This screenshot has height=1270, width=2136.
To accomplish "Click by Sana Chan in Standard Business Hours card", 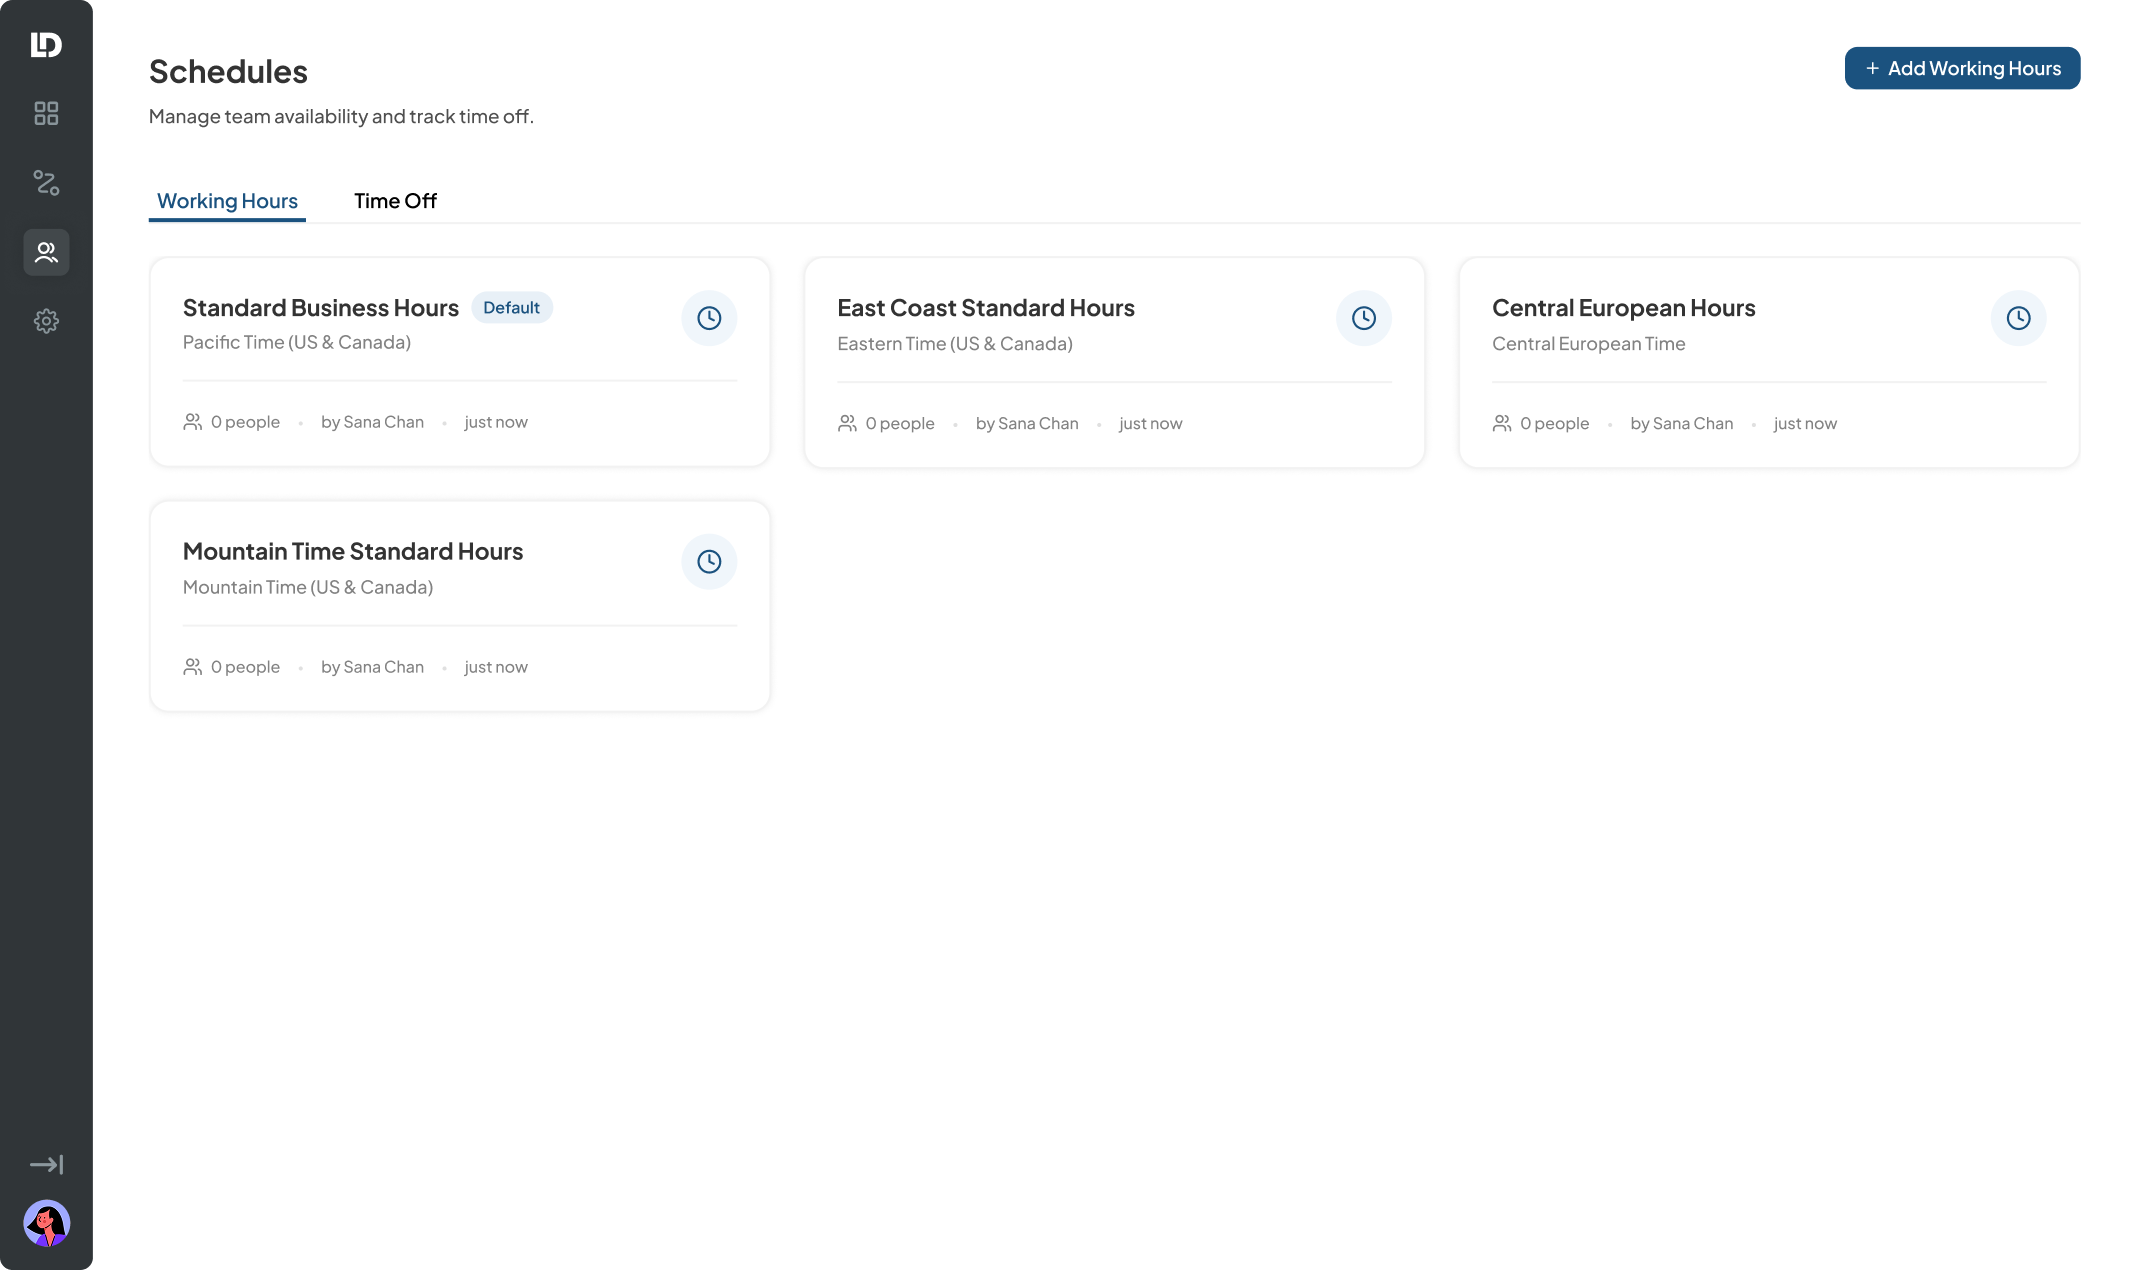I will 372,422.
